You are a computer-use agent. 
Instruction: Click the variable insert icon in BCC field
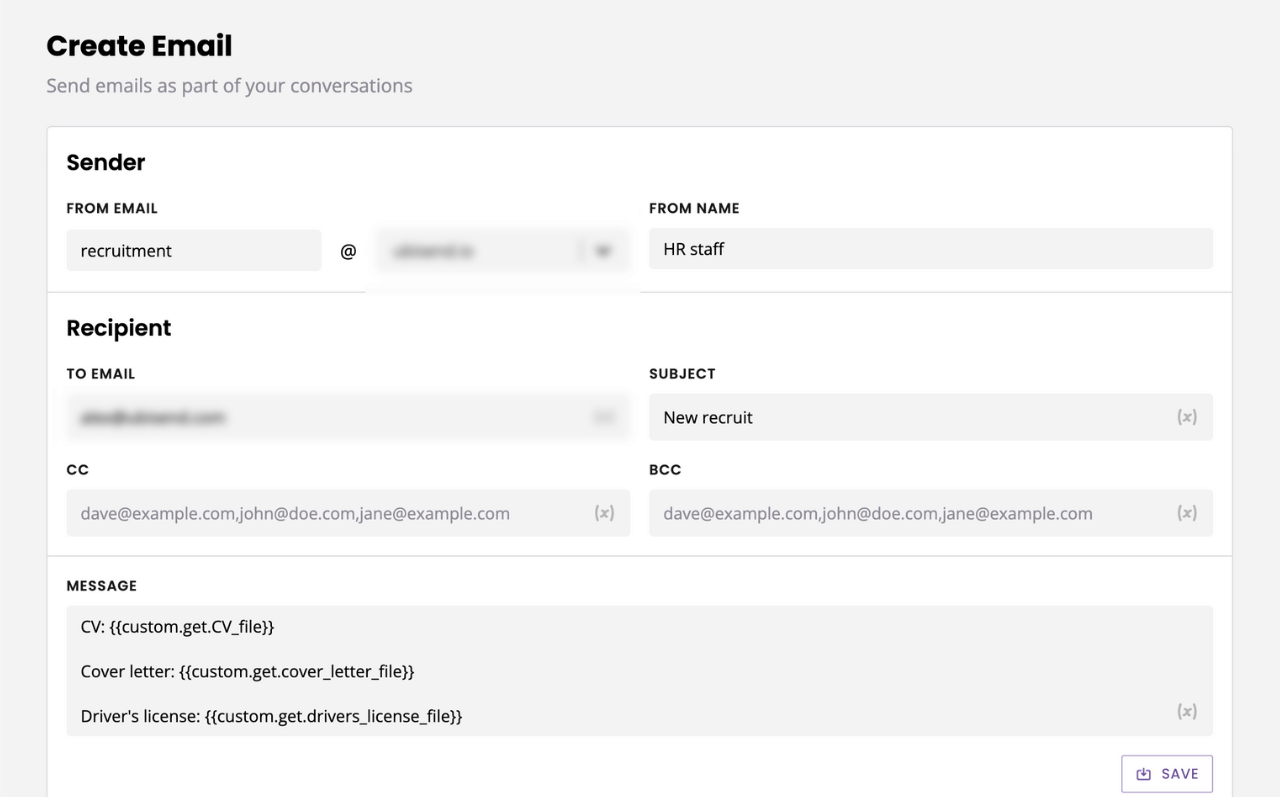1186,513
